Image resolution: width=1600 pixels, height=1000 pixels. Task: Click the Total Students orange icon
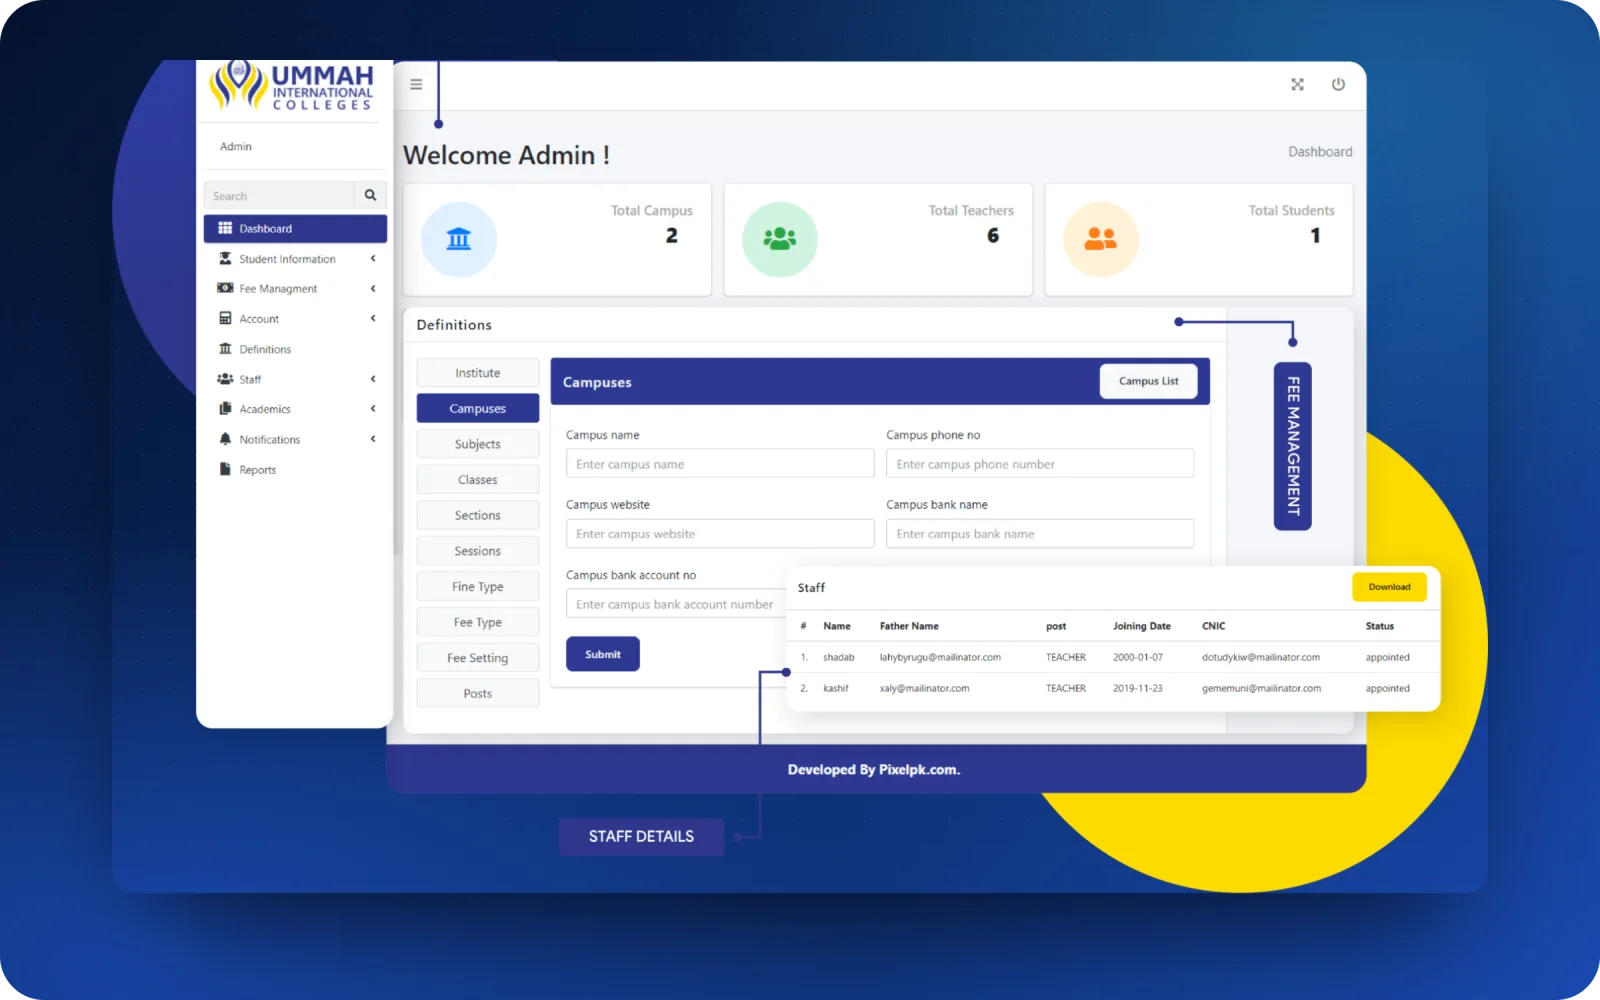1101,239
